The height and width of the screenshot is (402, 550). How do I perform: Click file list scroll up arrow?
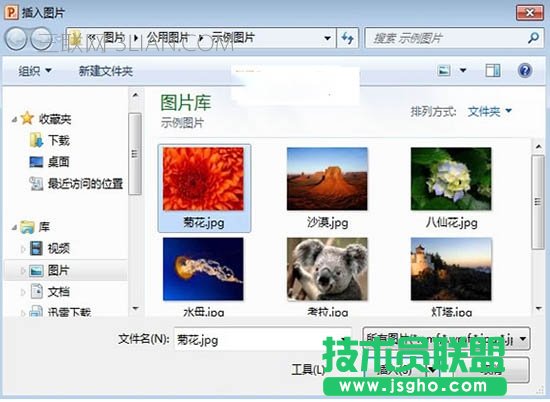538,146
